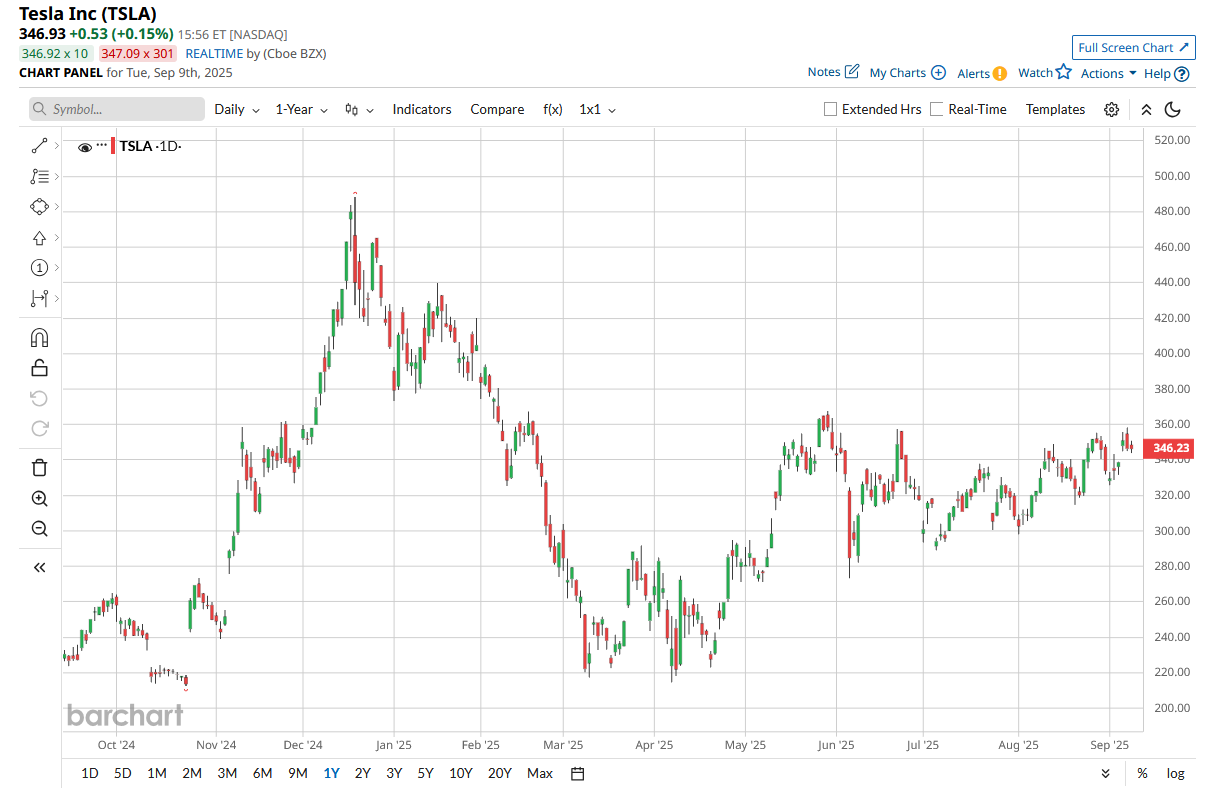
Task: Click the red TSLA series color swatch
Action: pos(114,146)
